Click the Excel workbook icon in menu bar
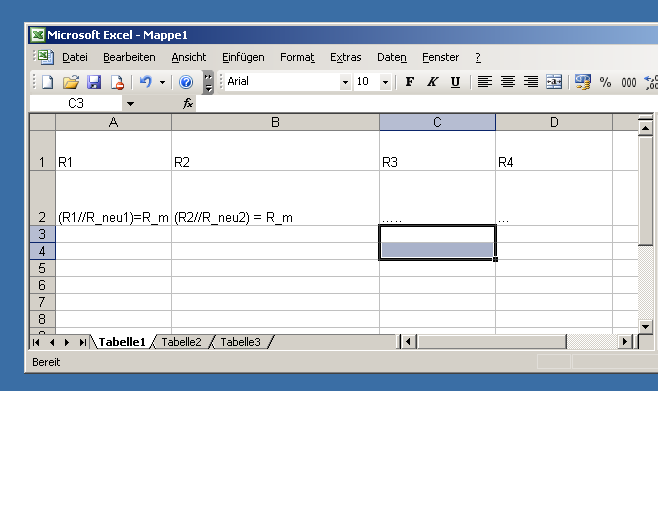This screenshot has width=658, height=512. click(x=46, y=57)
